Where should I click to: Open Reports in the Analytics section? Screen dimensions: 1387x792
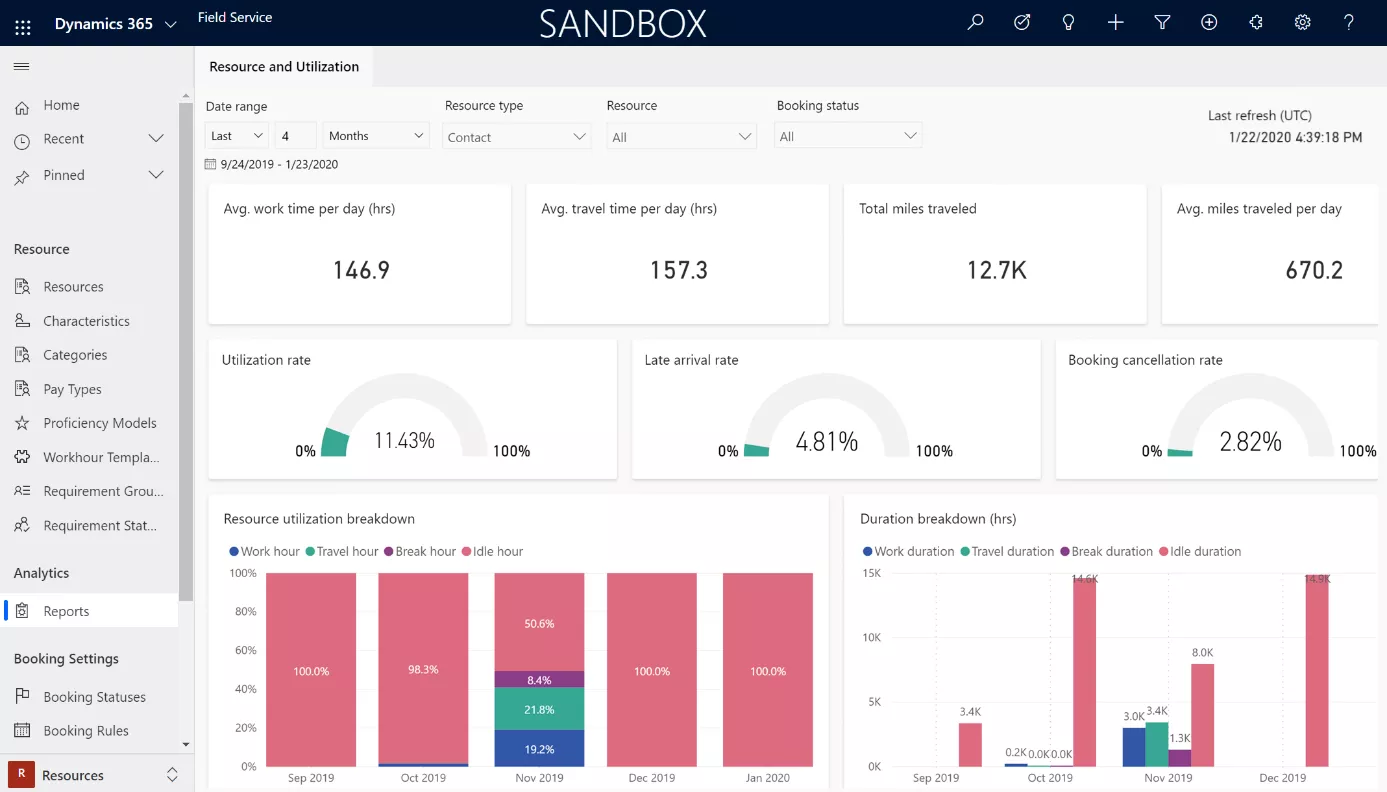click(x=66, y=611)
